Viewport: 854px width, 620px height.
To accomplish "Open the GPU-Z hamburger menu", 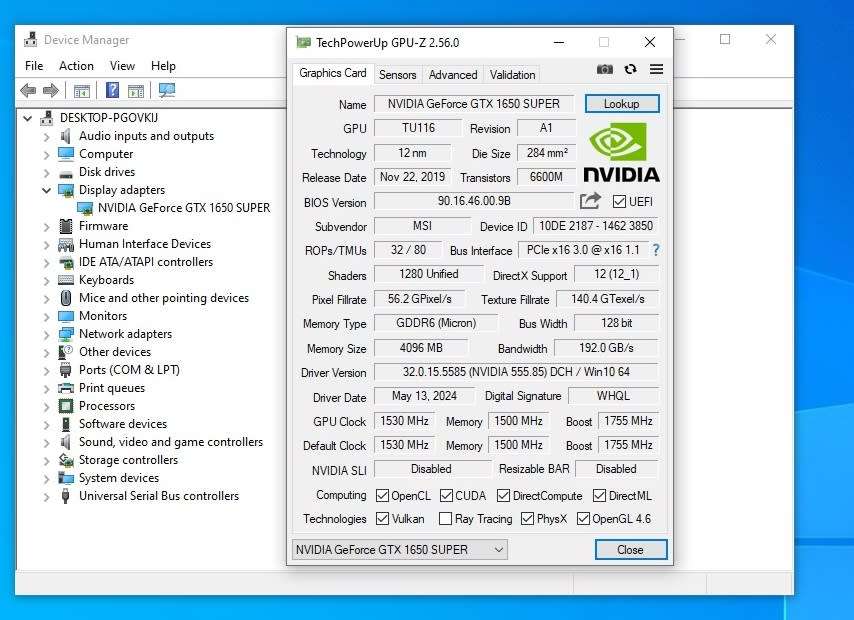I will pos(656,69).
